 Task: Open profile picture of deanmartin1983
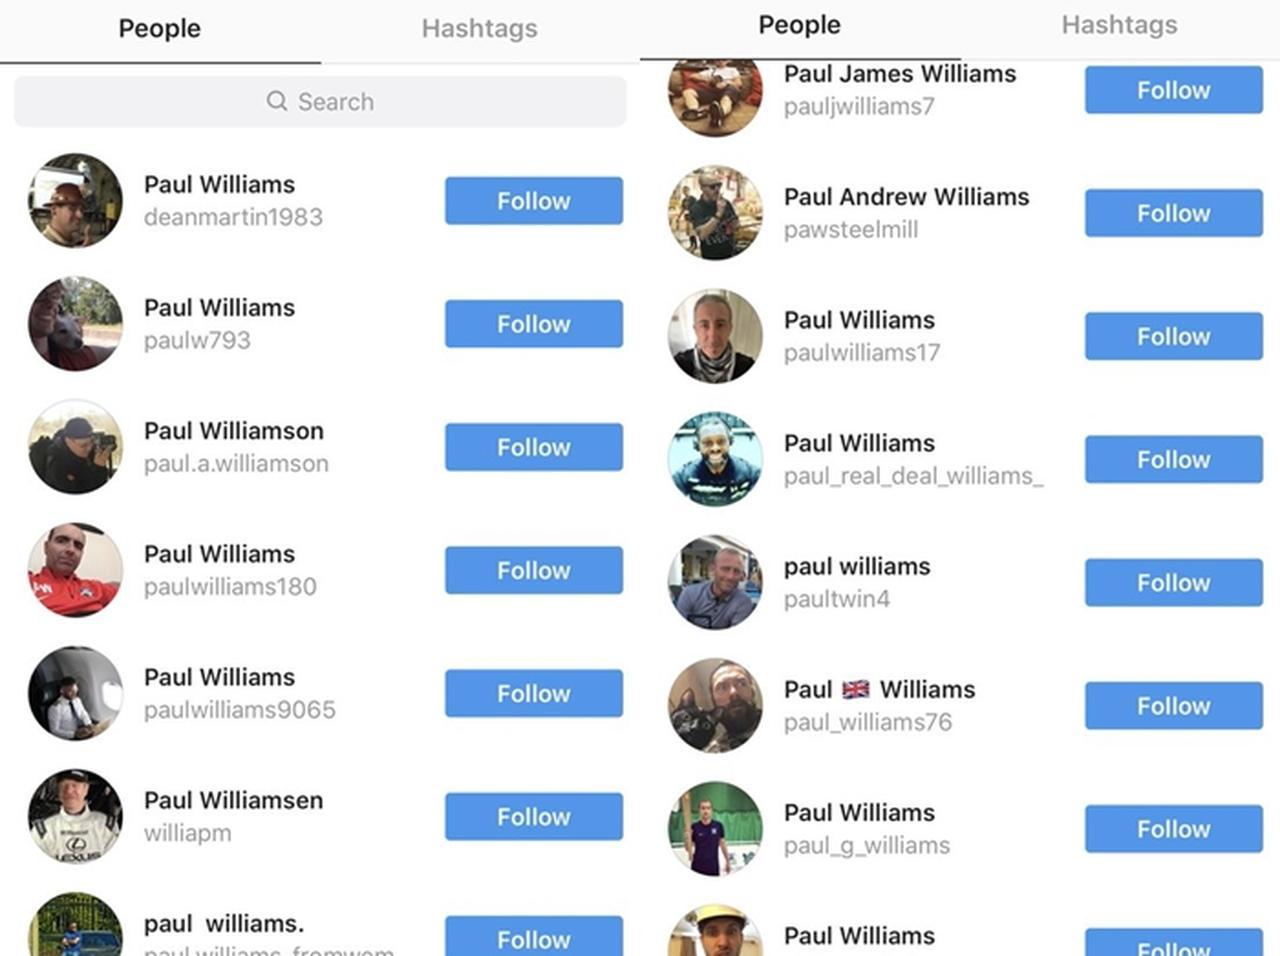pyautogui.click(x=75, y=200)
